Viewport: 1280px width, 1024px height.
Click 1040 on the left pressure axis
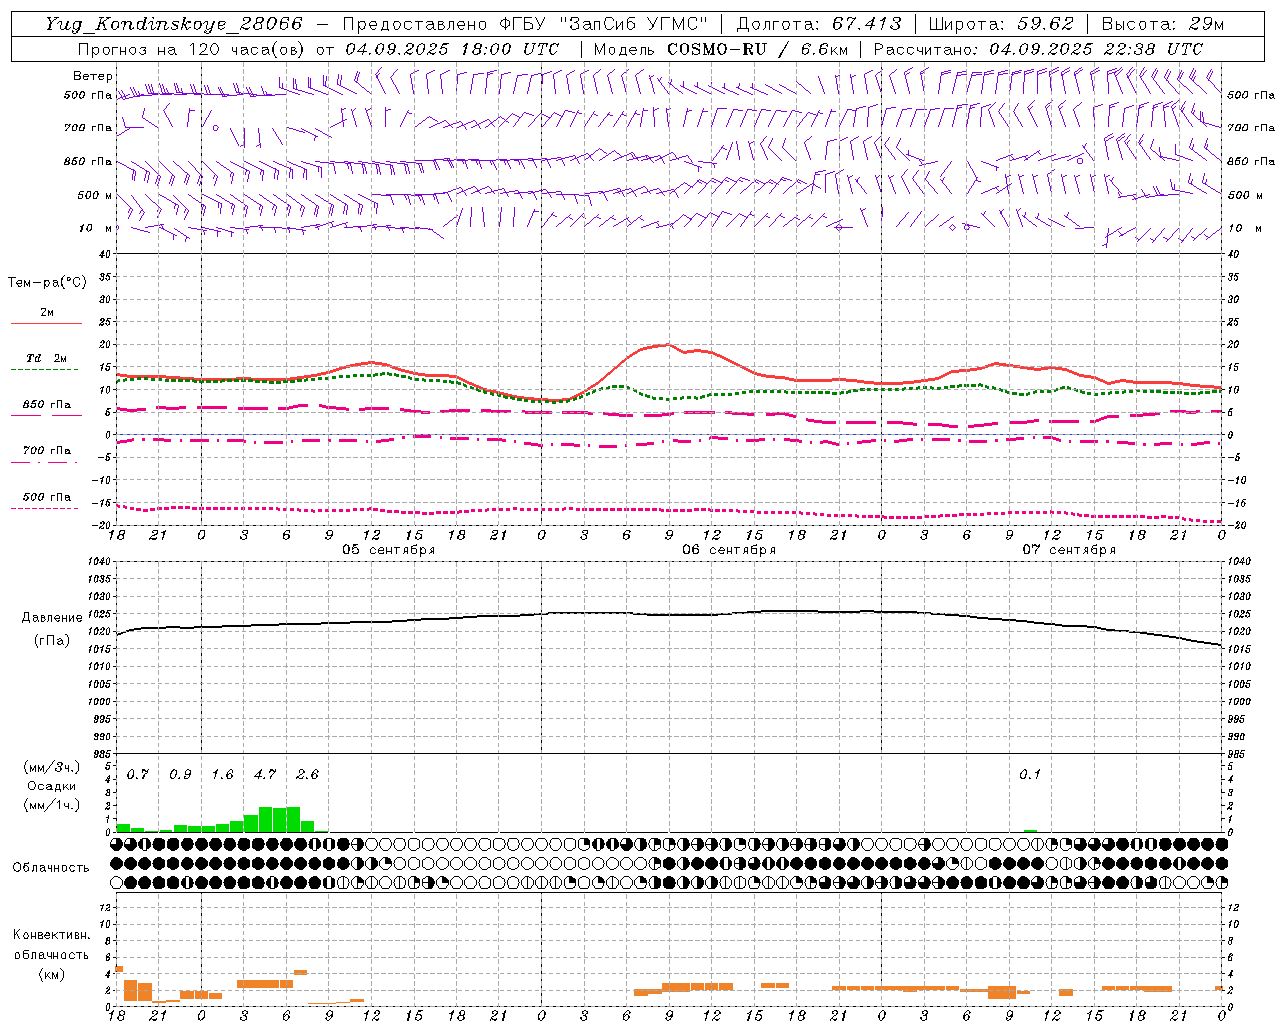[x=98, y=562]
